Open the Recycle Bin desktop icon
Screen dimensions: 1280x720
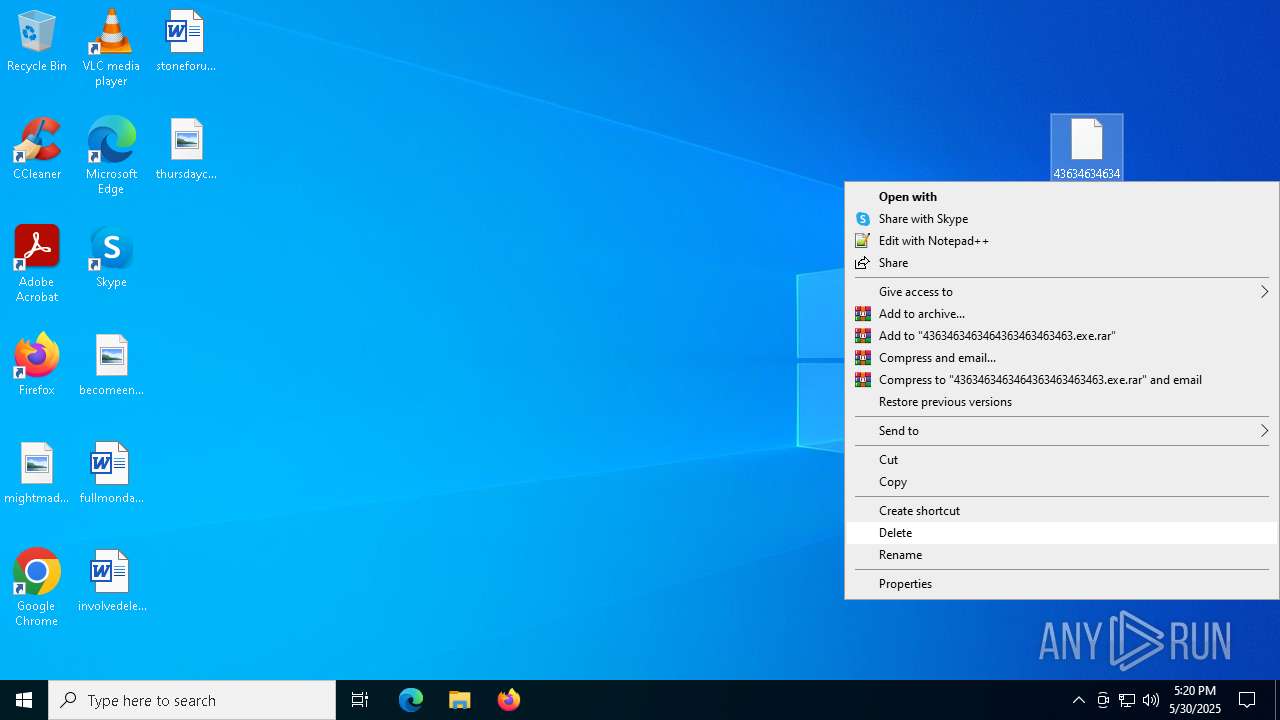(x=37, y=42)
